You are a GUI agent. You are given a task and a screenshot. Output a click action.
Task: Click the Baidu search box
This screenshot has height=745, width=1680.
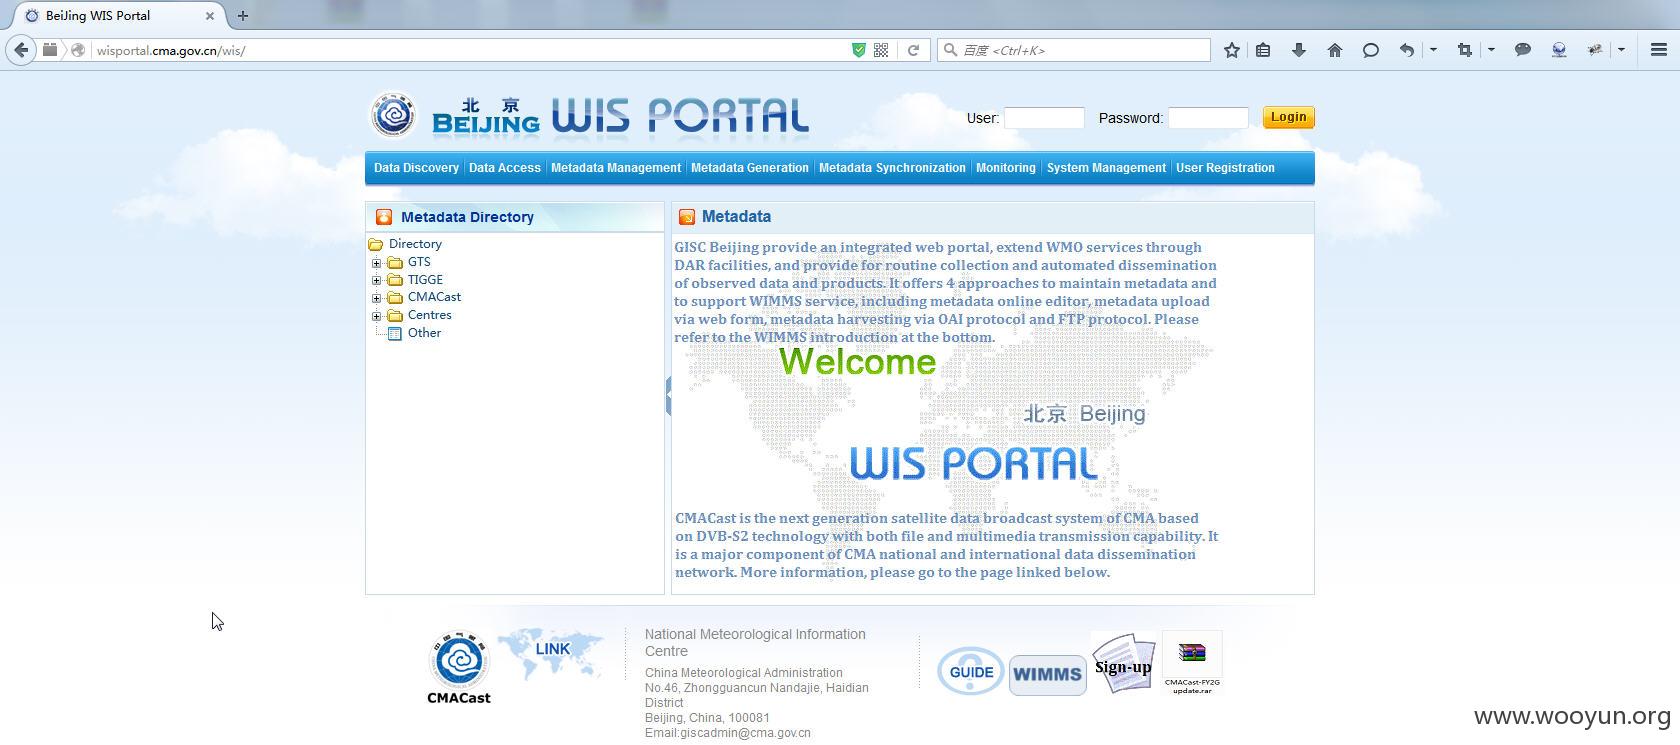click(1074, 50)
